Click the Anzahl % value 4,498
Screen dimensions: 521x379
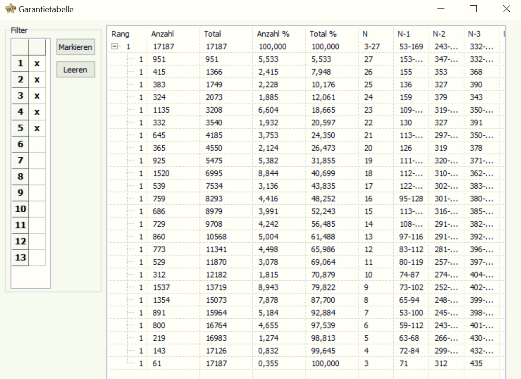coord(268,249)
